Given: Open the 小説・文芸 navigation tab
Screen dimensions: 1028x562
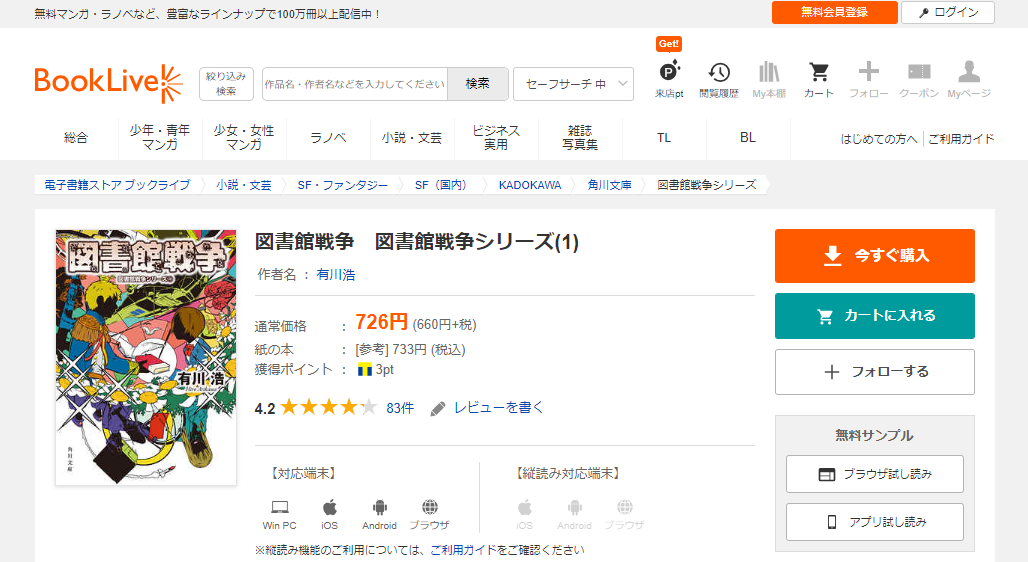Looking at the screenshot, I should point(412,138).
